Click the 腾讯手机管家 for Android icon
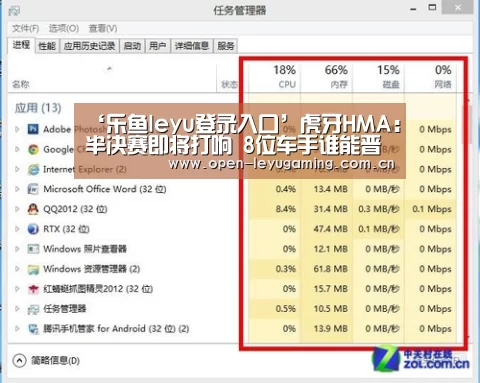The image size is (480, 383). tap(33, 329)
